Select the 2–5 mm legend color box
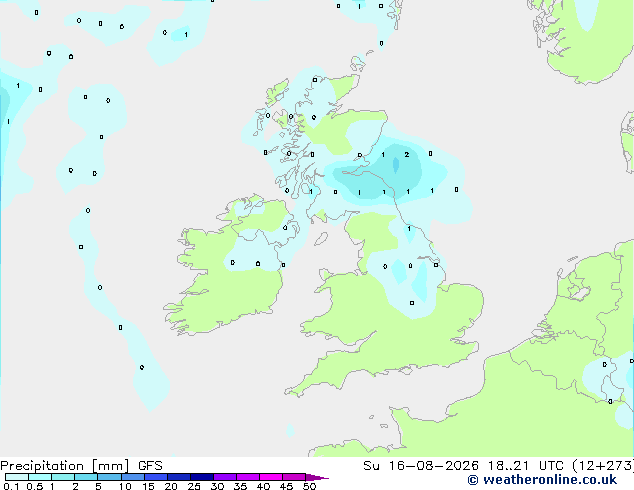Viewport: 634px width, 490px height. pos(86,477)
